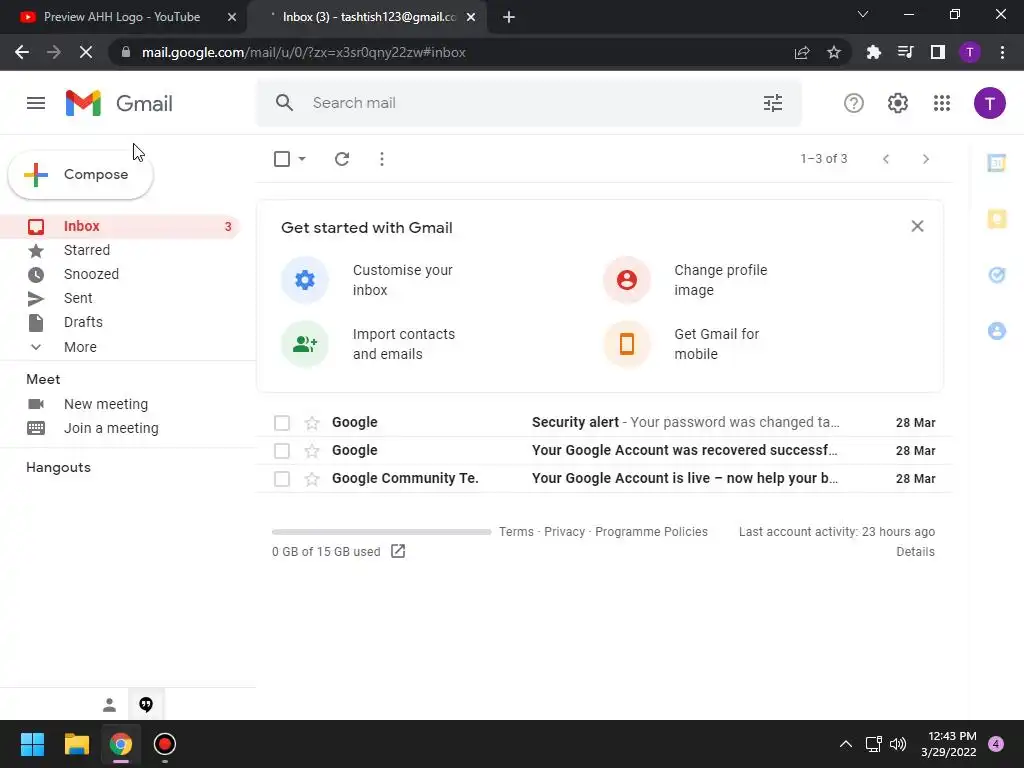1024x768 pixels.
Task: Stop loading the page
Action: tap(86, 52)
